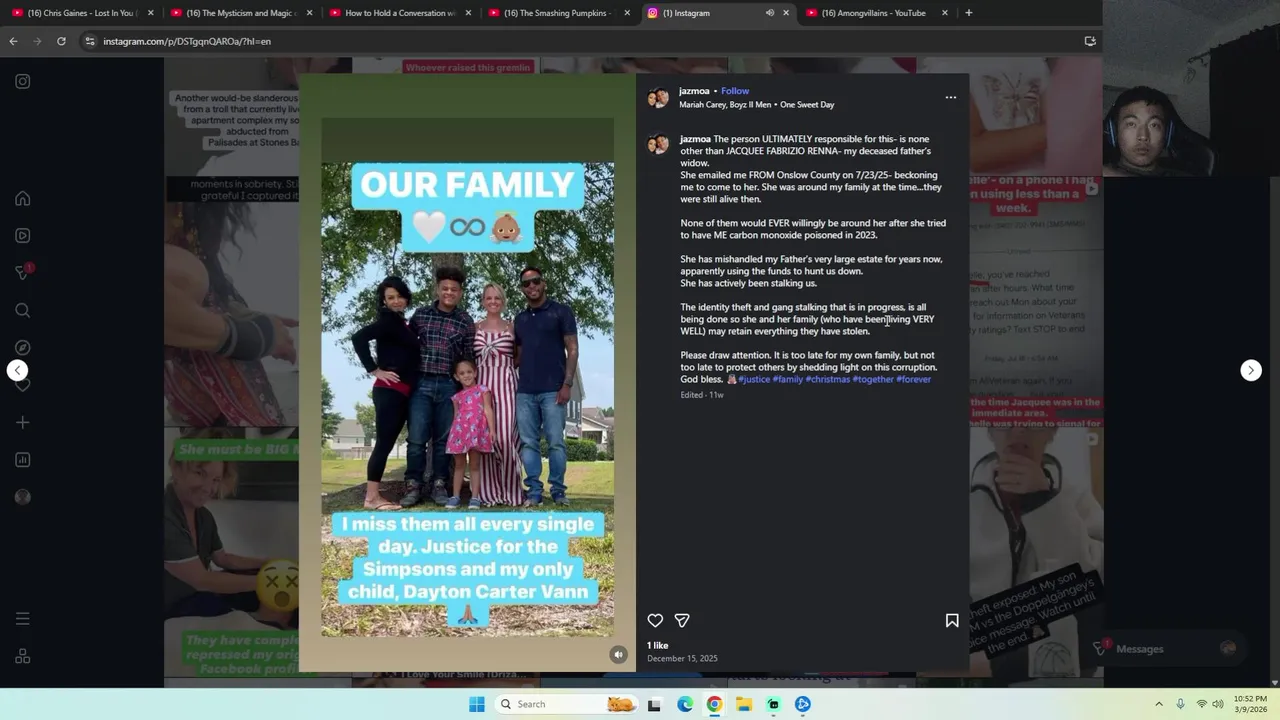
Task: Follow the jazmoa account
Action: 735,91
